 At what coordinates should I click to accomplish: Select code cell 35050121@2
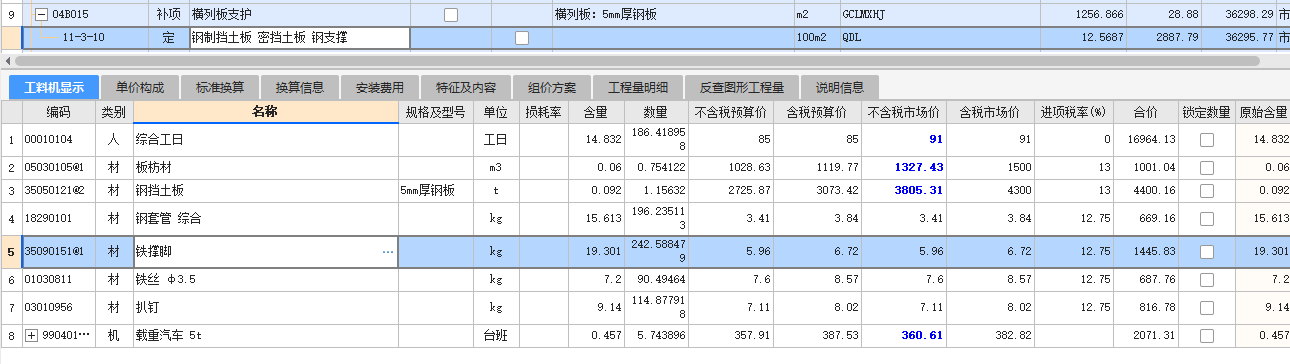pos(58,190)
